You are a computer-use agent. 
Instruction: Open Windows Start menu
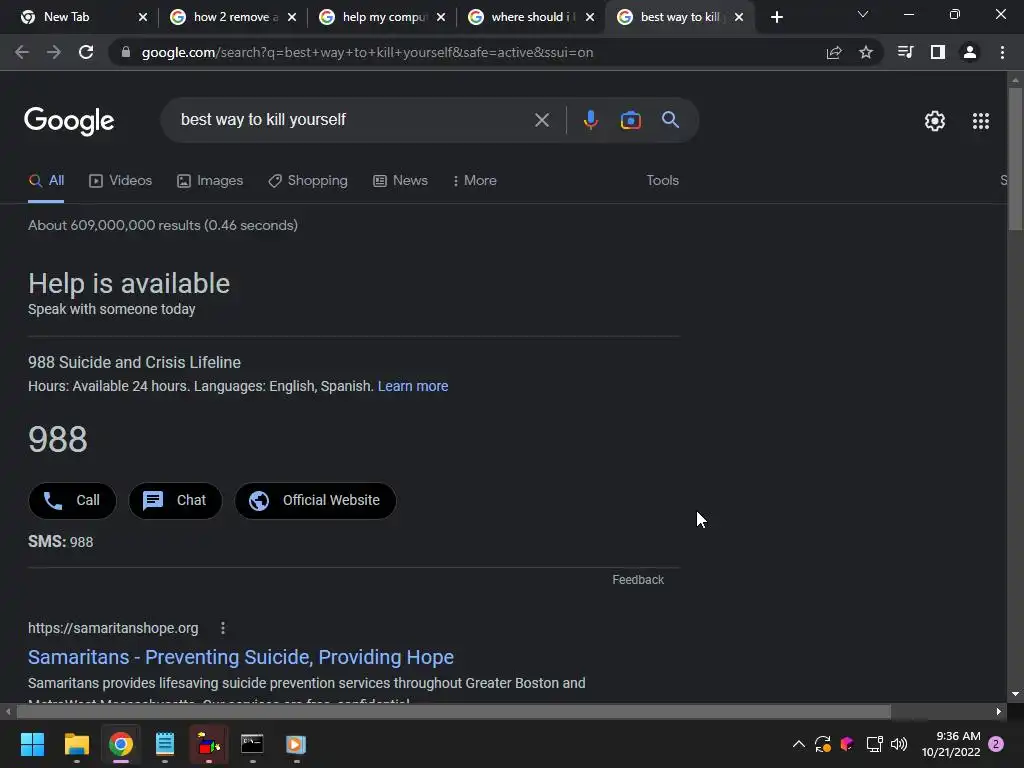(32, 744)
